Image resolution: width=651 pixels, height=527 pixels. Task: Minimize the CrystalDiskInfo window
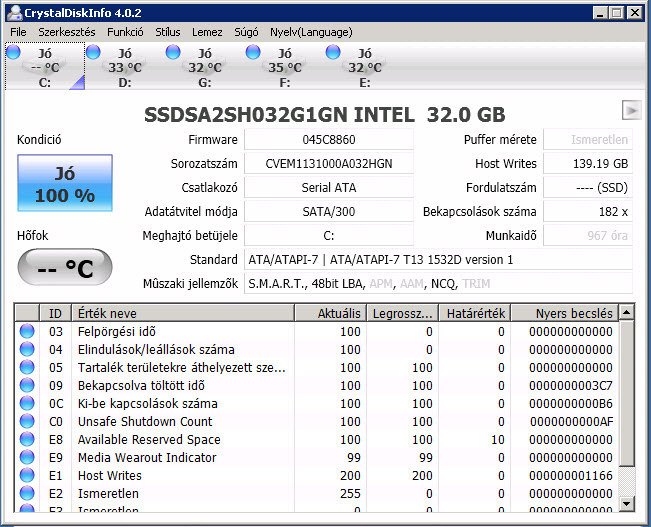600,13
